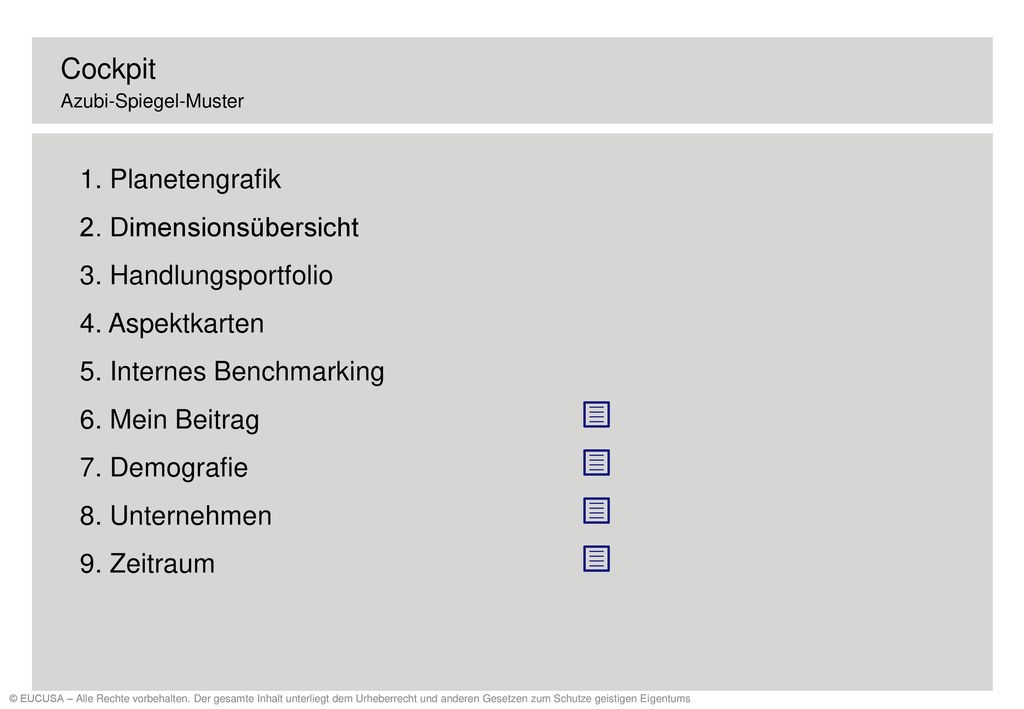
Task: Open the list icon beside Demografie
Action: 596,463
